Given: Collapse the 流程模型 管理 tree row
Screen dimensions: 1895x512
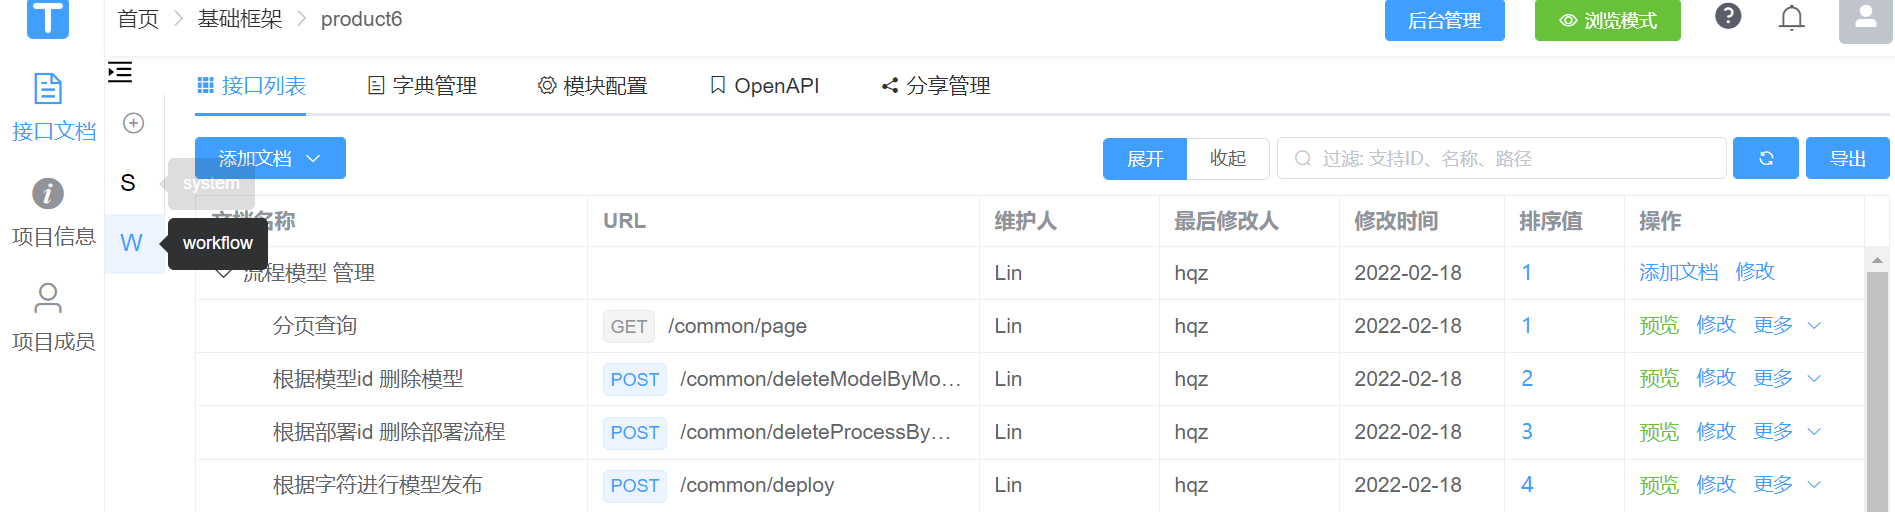Looking at the screenshot, I should 224,273.
